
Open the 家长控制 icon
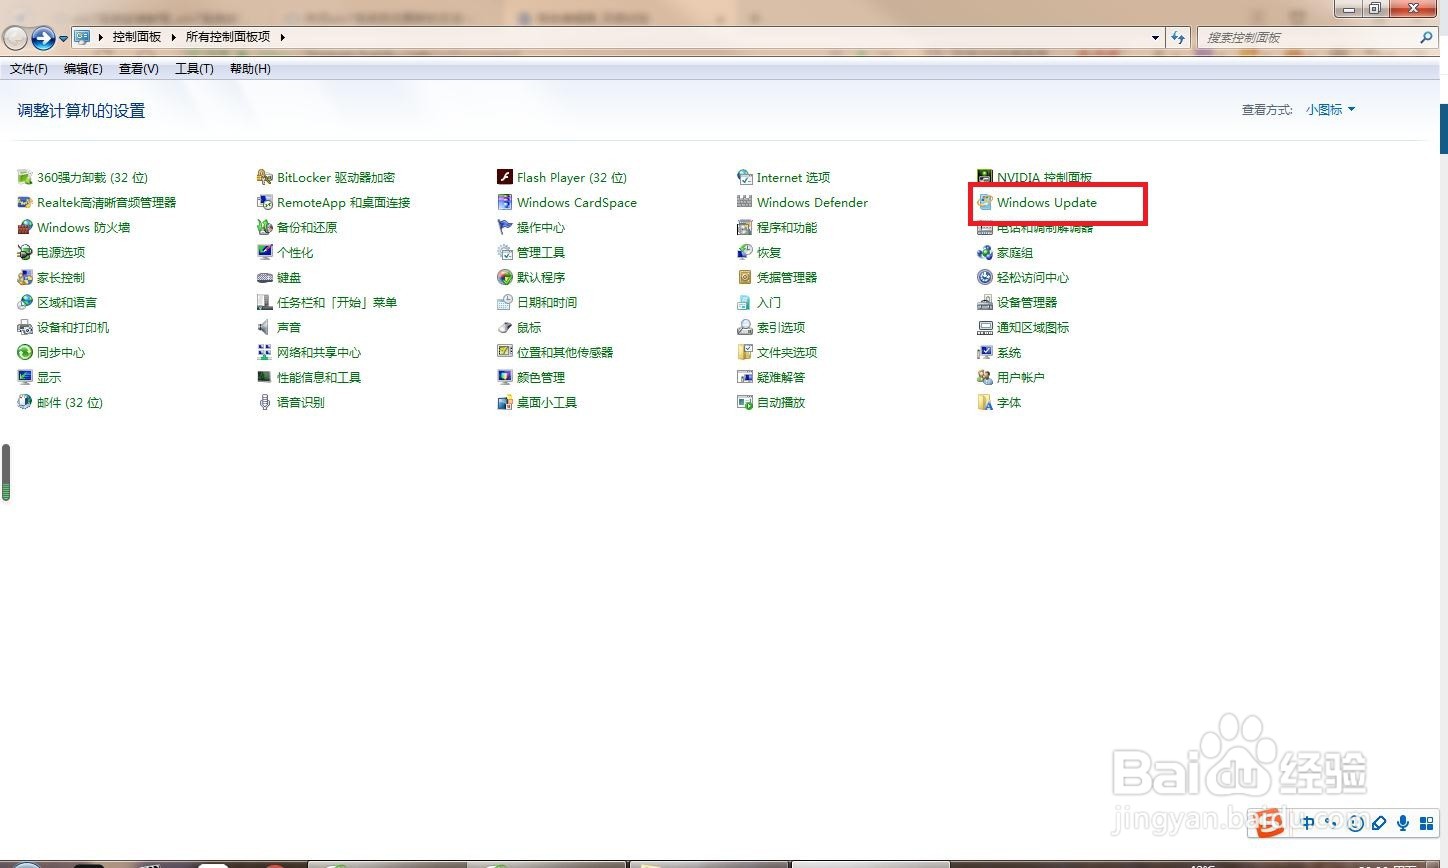[x=25, y=277]
